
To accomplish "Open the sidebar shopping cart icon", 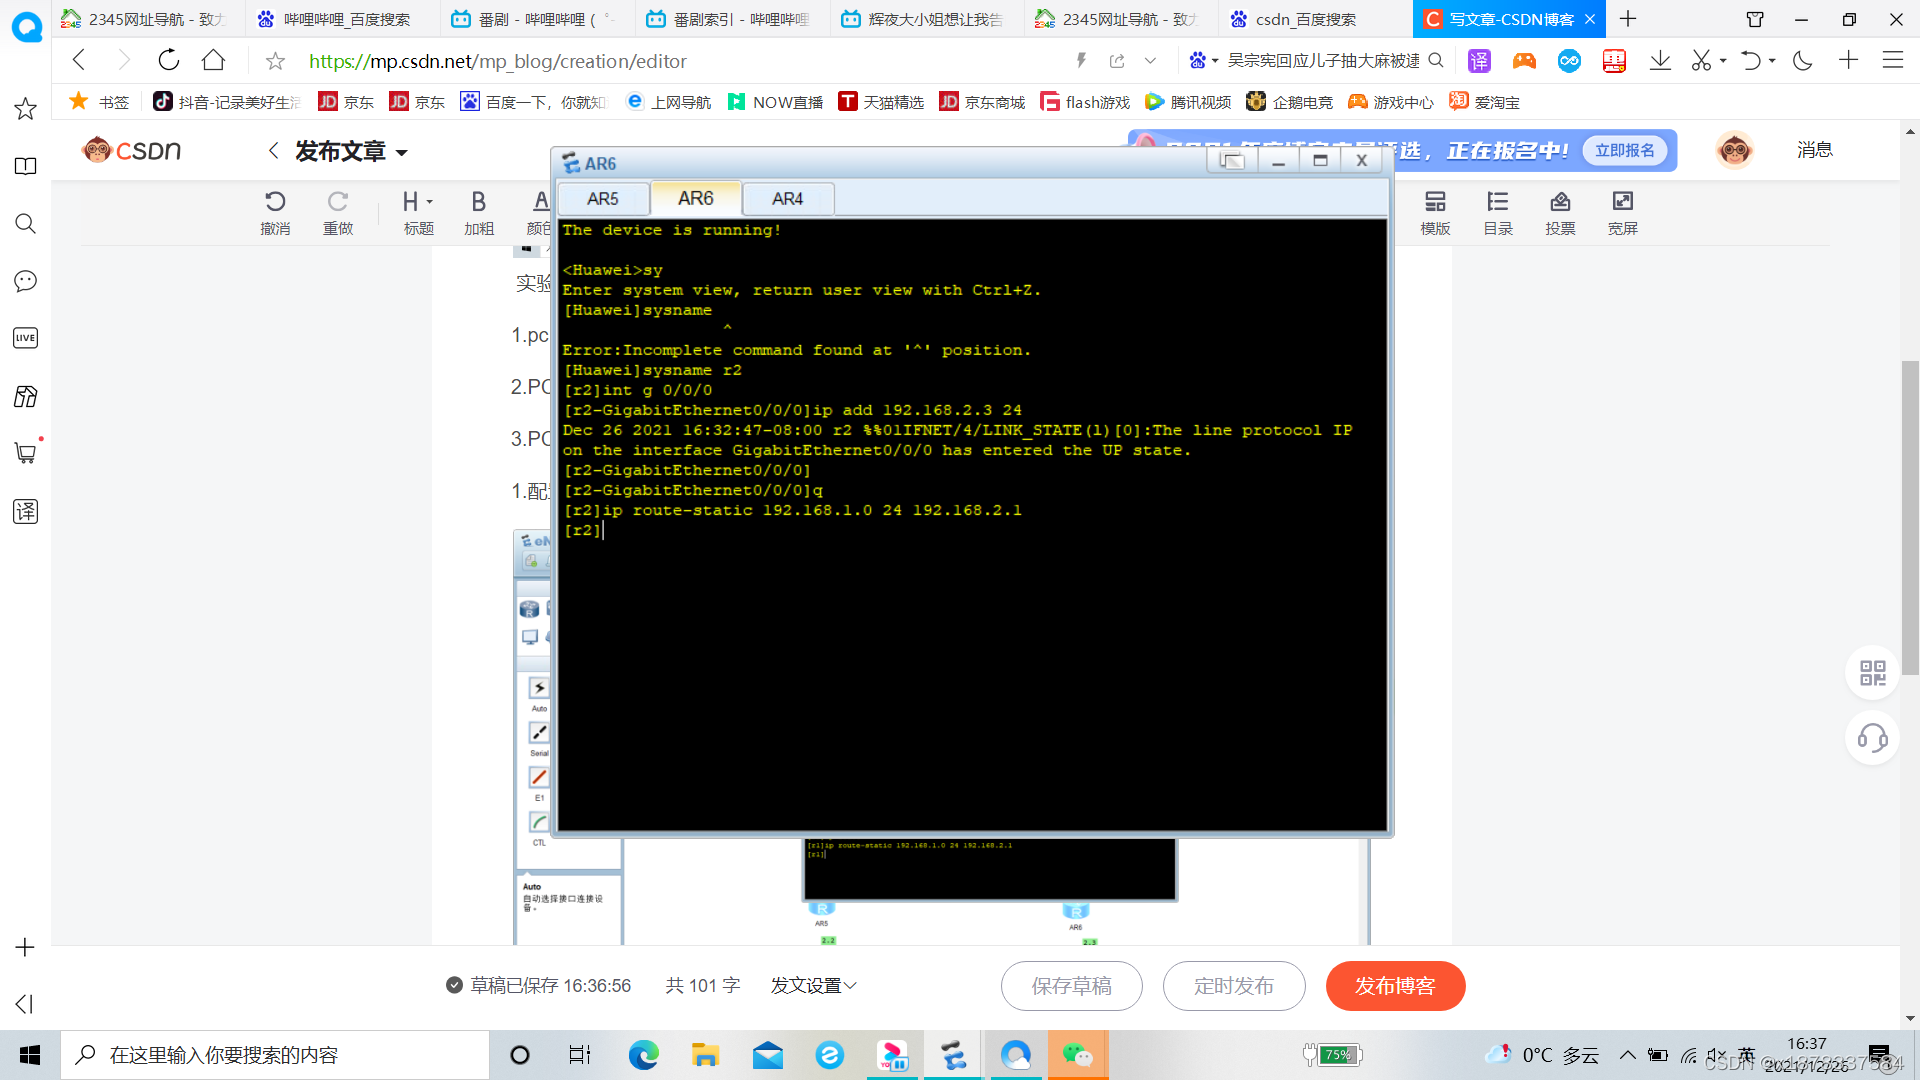I will pos(25,453).
